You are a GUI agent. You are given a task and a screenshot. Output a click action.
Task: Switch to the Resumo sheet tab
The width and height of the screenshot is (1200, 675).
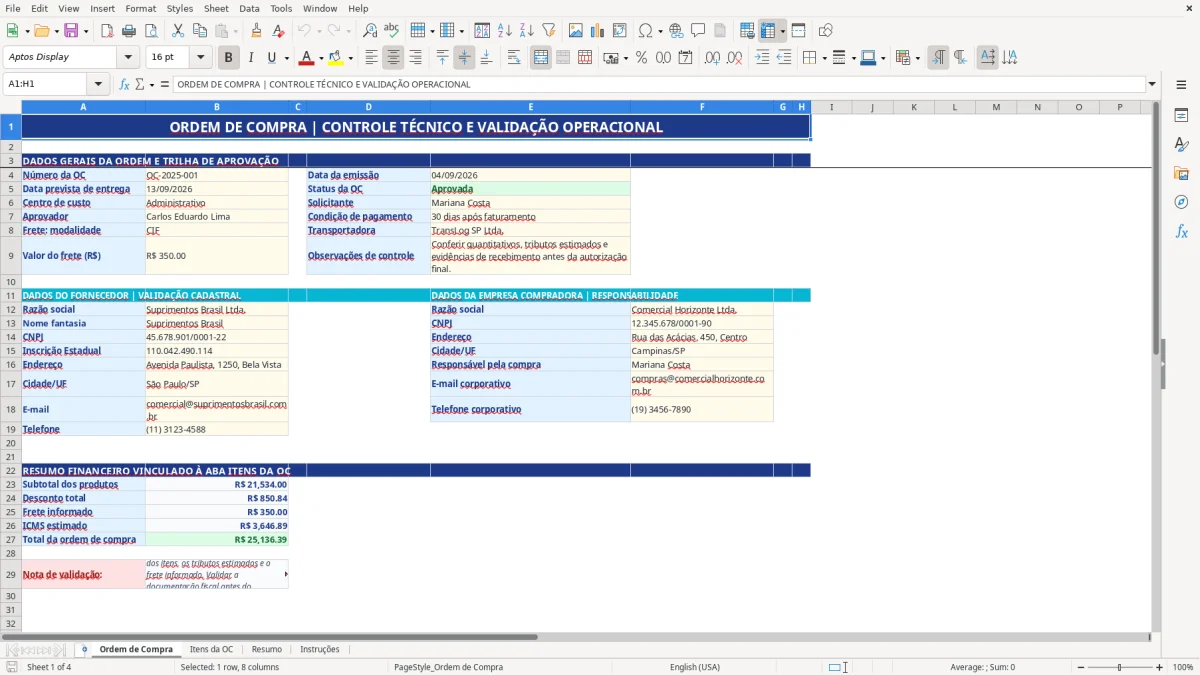(x=267, y=649)
